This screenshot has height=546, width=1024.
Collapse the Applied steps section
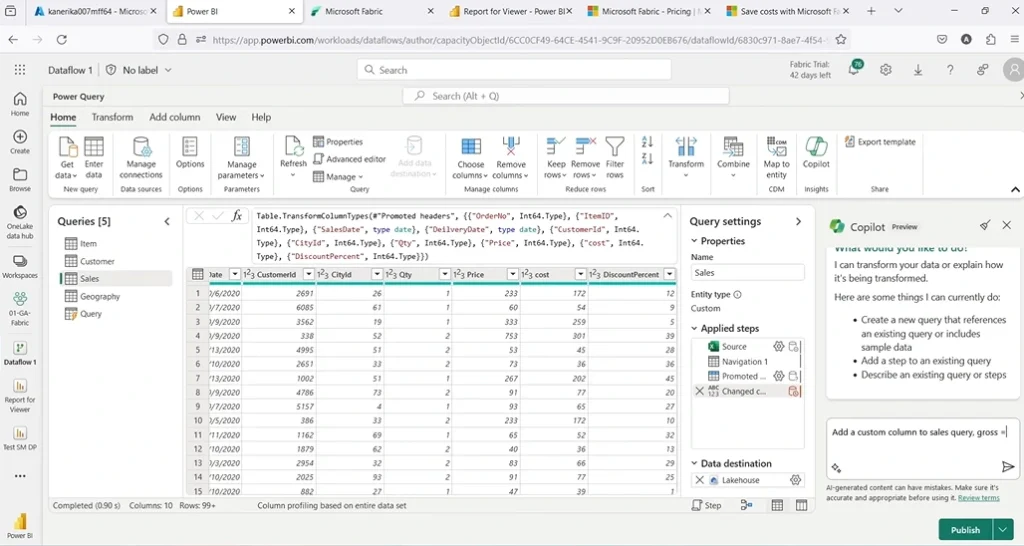click(x=694, y=329)
